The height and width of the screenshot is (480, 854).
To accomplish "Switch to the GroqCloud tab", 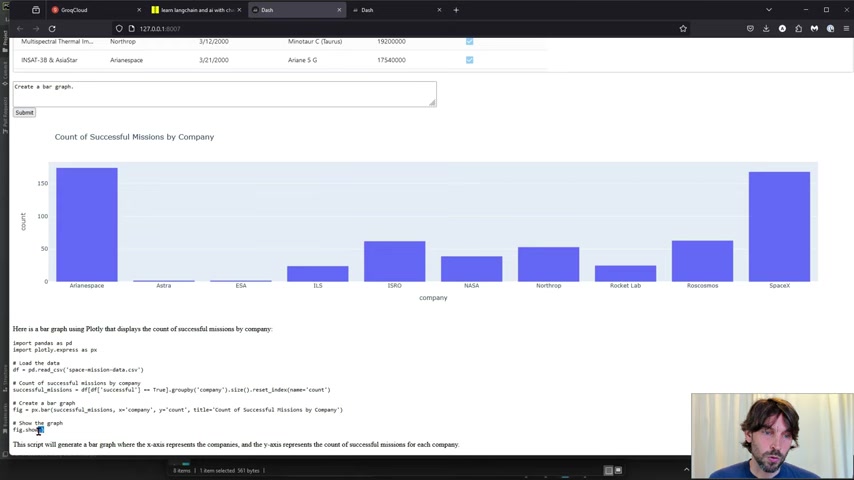I will [x=96, y=10].
